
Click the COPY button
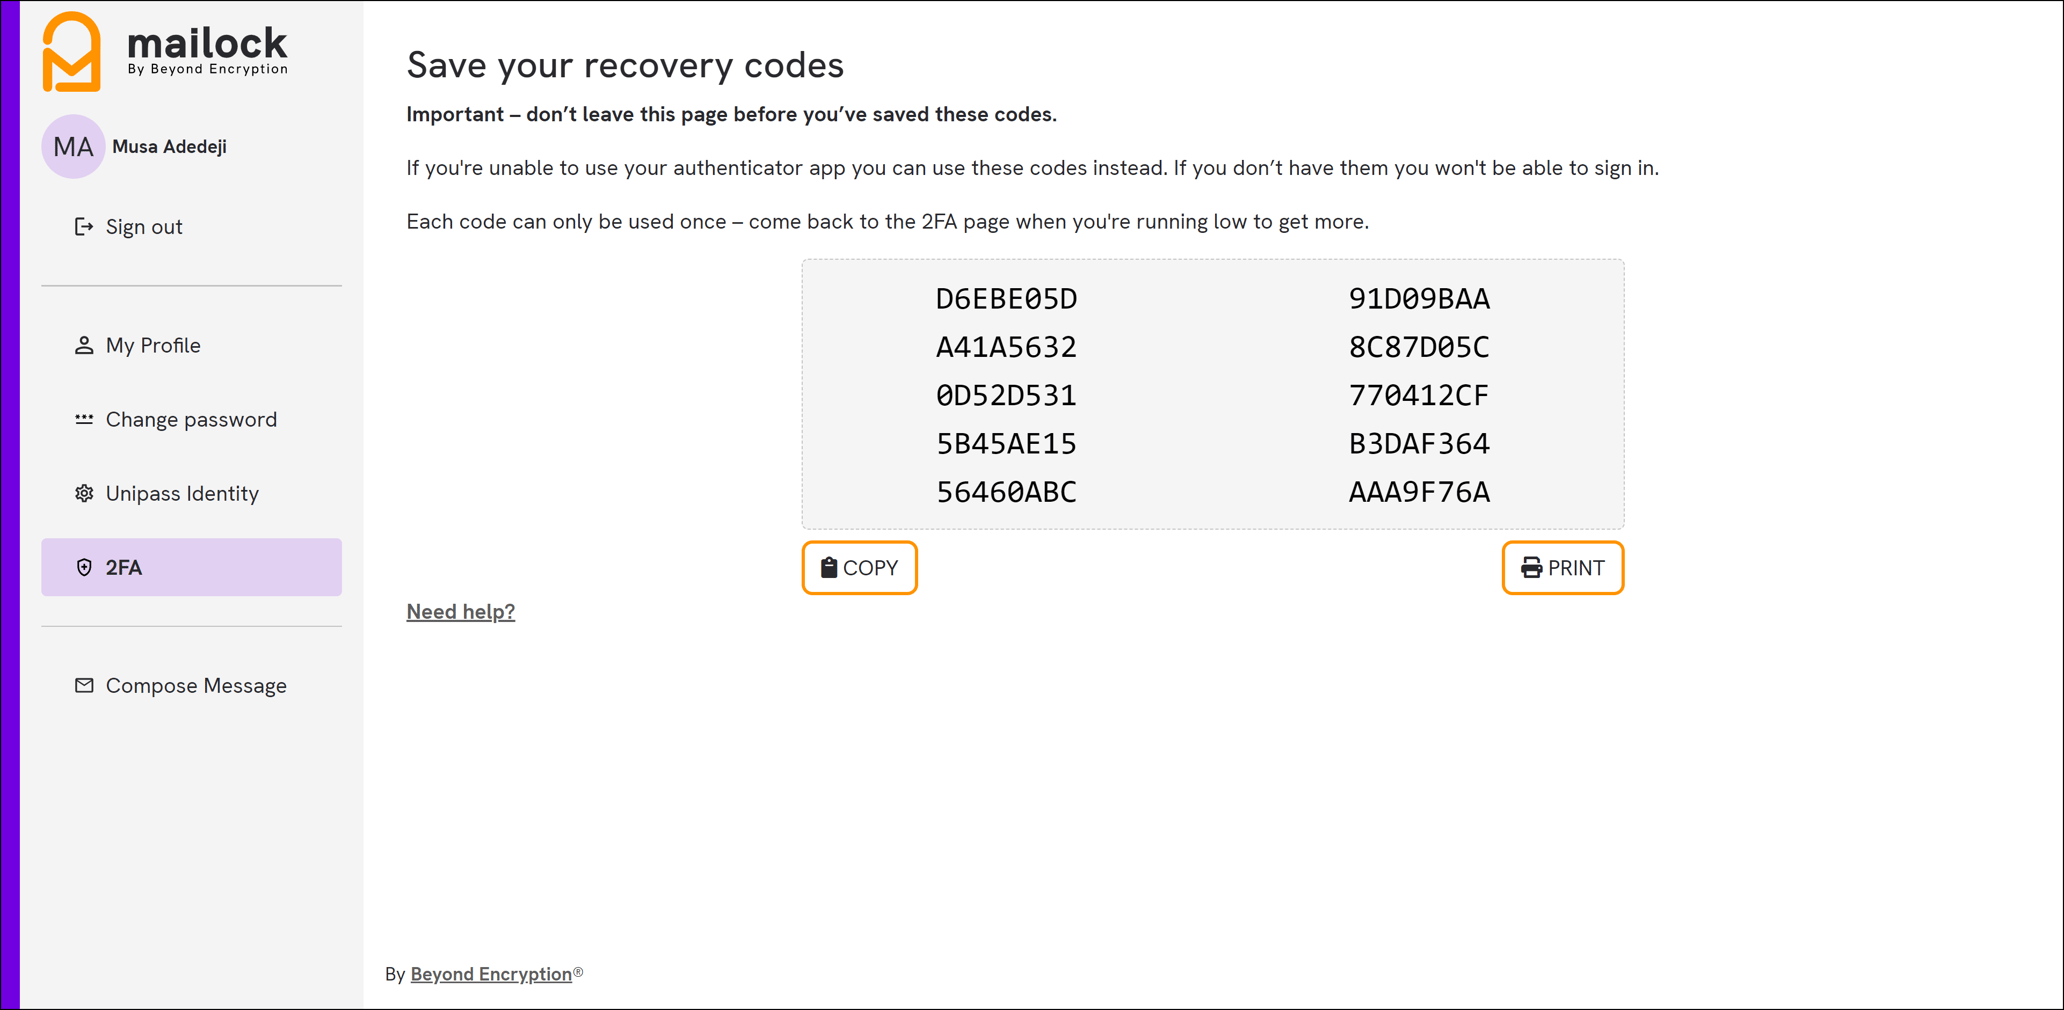tap(858, 568)
